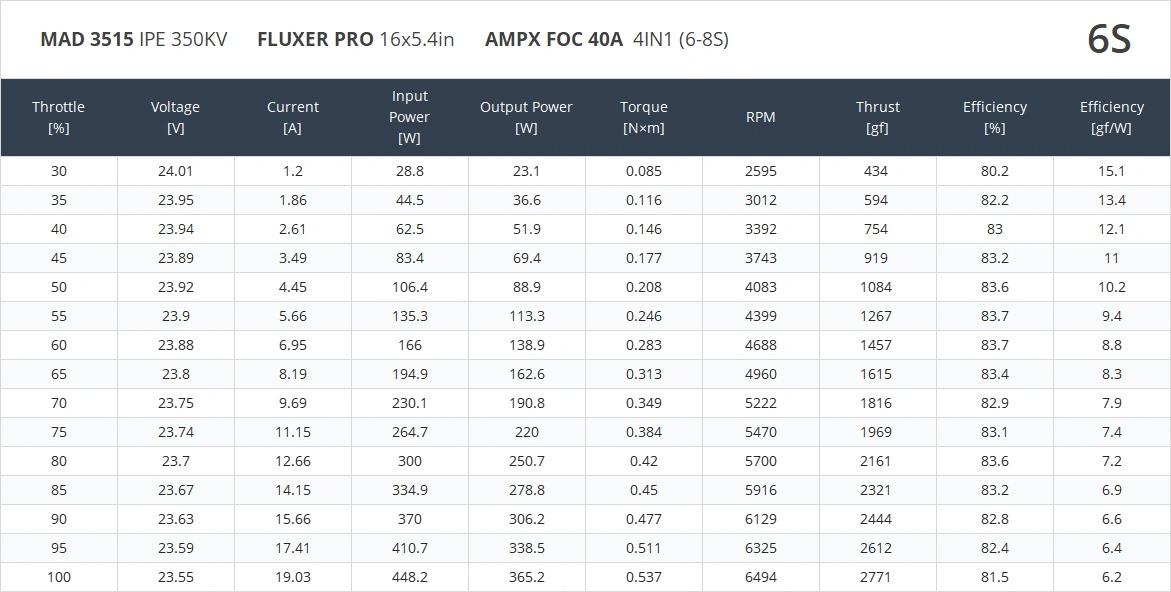Click the 6S voltage label
Screen dimensions: 1171x592
[1109, 40]
